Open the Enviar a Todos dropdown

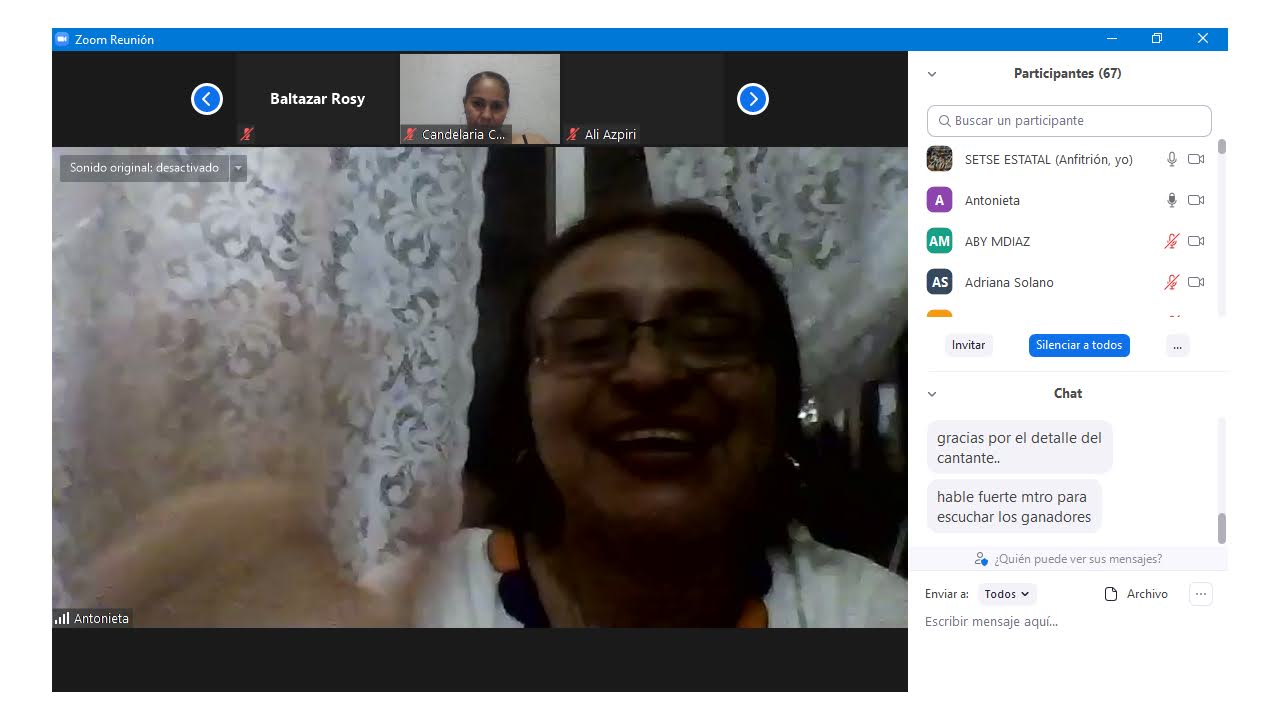coord(1007,594)
